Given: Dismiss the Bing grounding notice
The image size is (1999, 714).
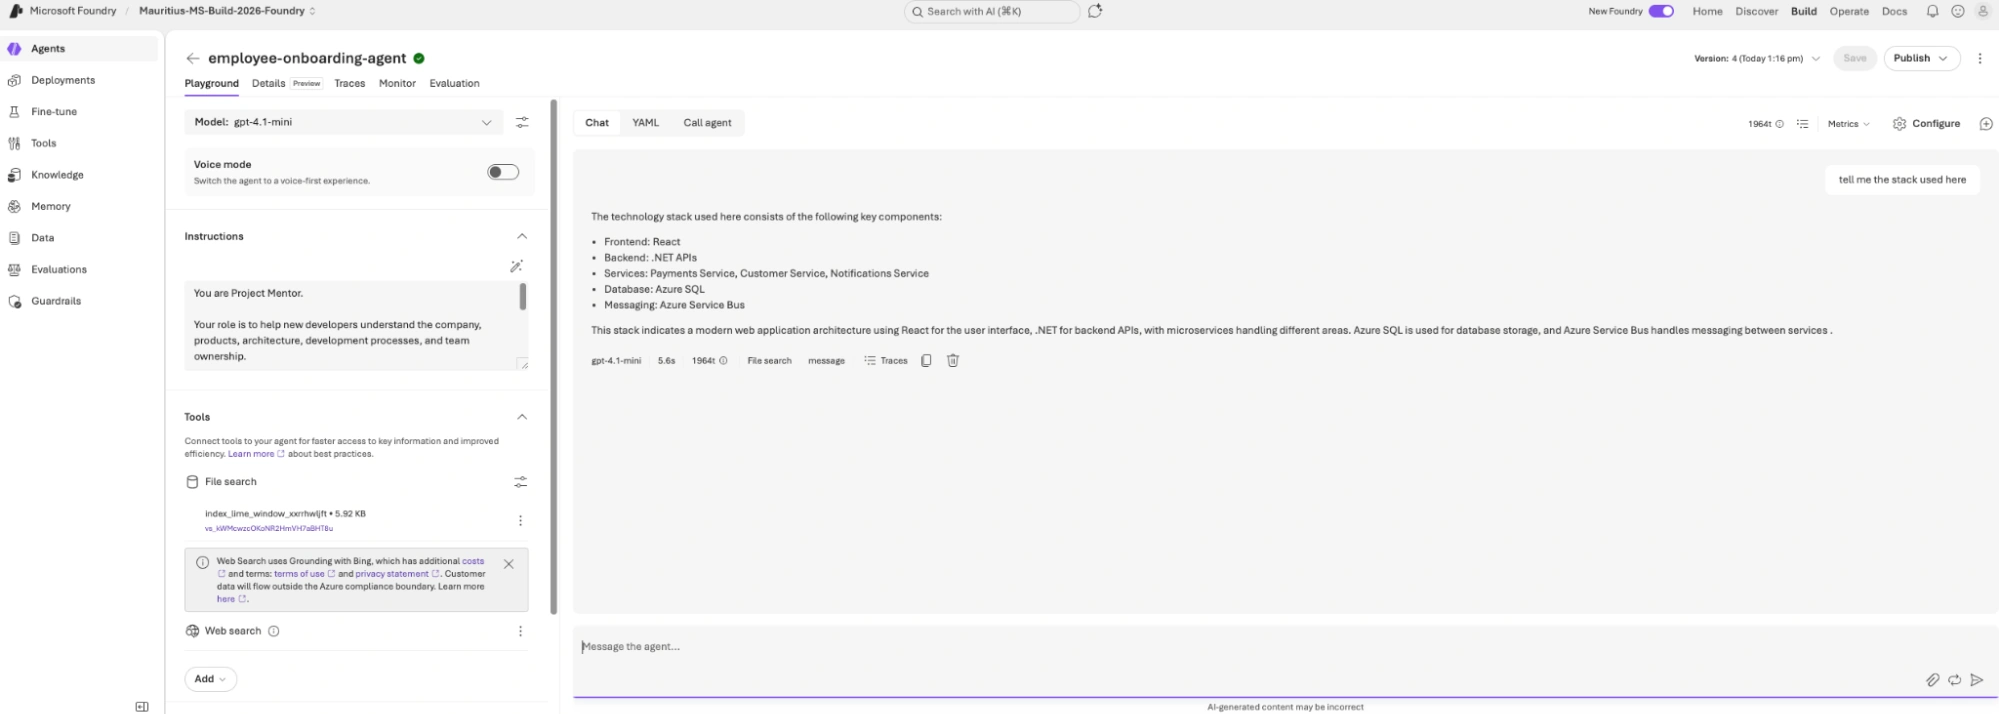Looking at the screenshot, I should click(509, 564).
